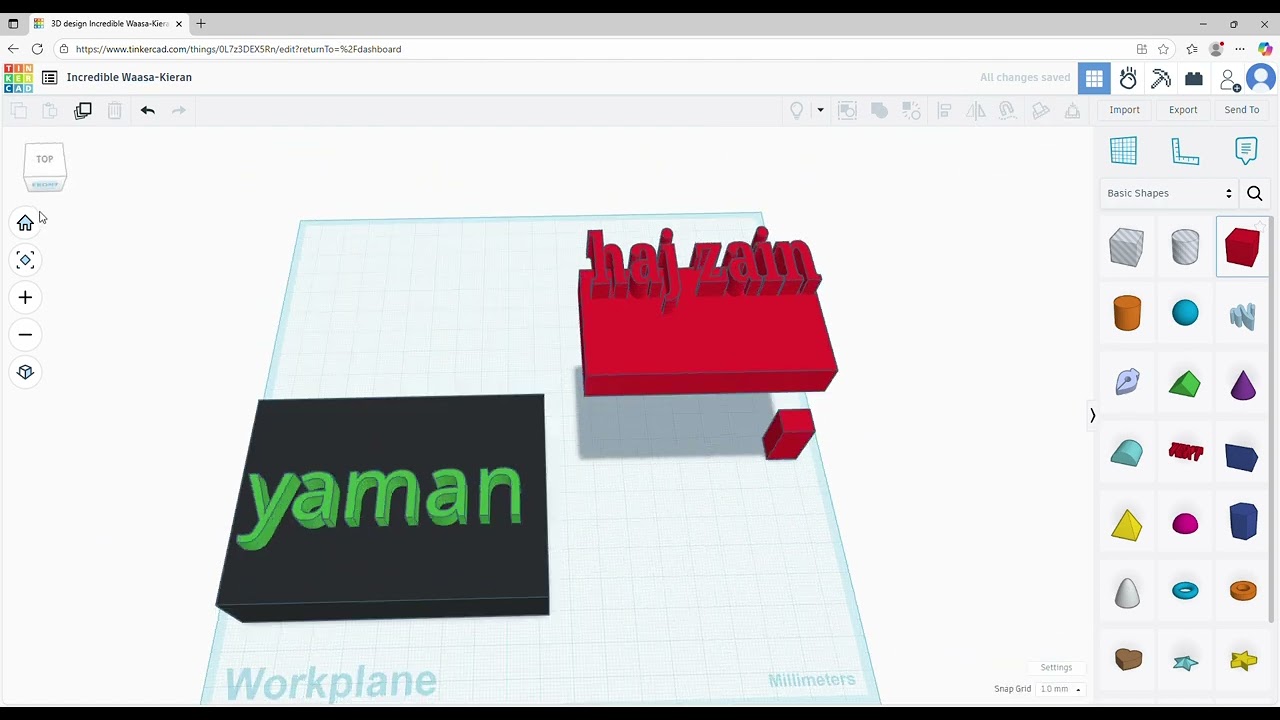Open the Sim Lab icon
The height and width of the screenshot is (720, 1280).
click(x=1128, y=78)
